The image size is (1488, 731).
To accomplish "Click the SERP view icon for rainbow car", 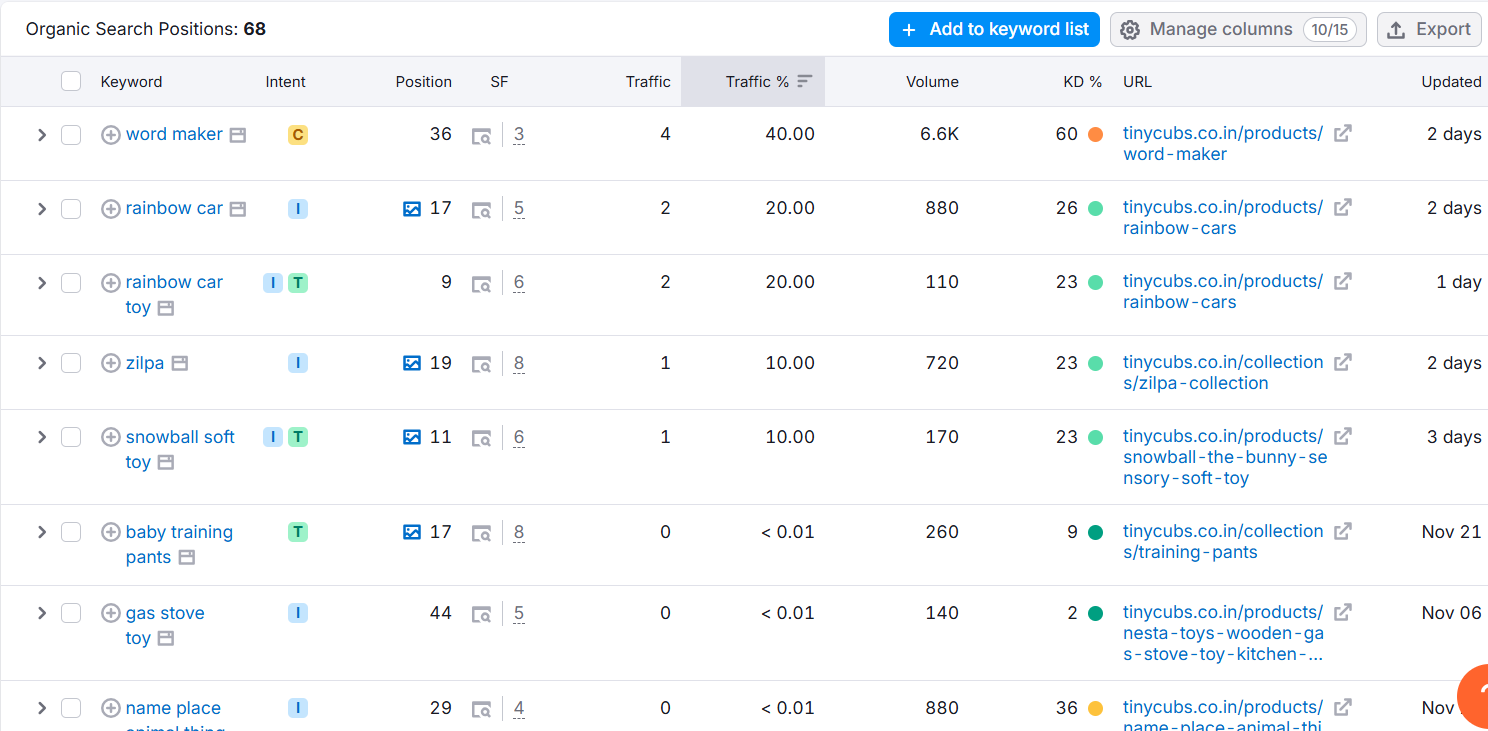I will [481, 209].
